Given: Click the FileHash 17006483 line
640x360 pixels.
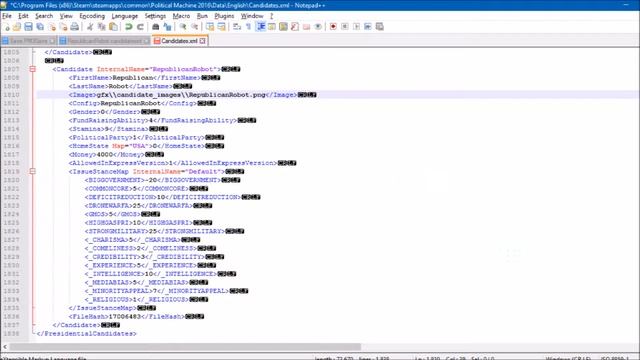Looking at the screenshot, I should point(136,316).
